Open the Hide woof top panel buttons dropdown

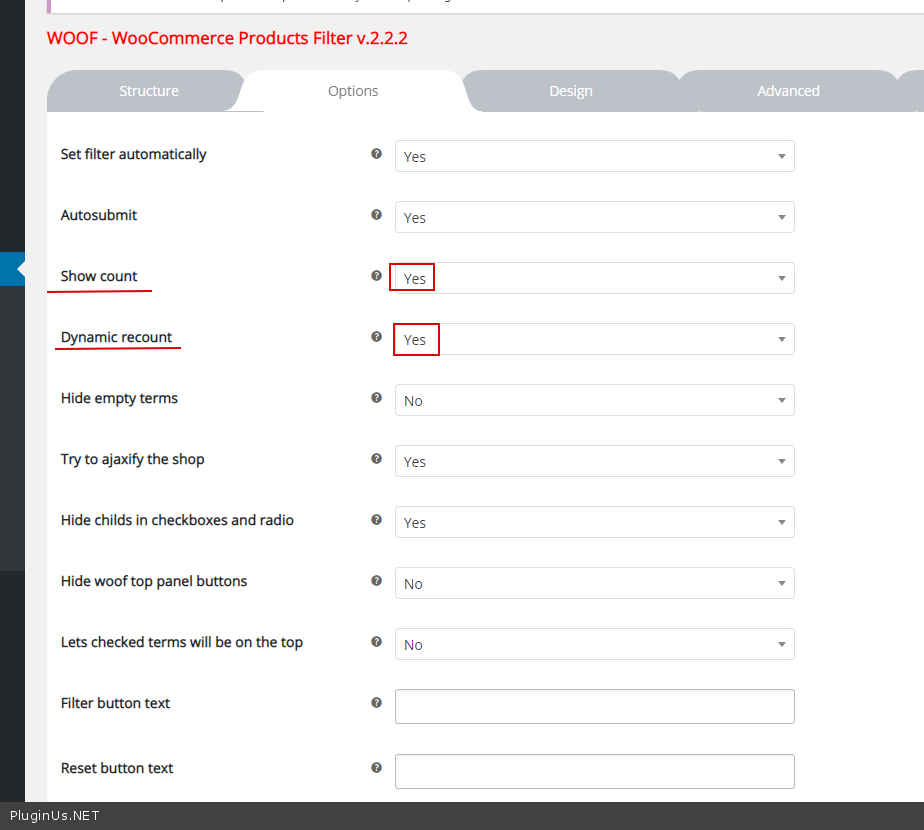[x=595, y=583]
